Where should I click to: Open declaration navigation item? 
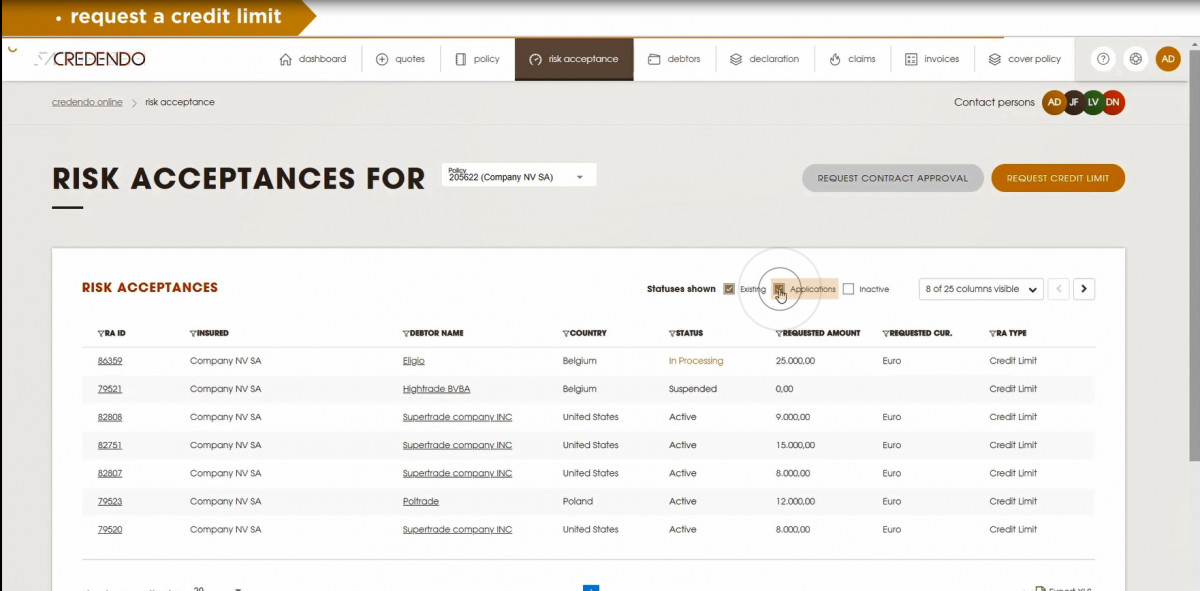(764, 59)
